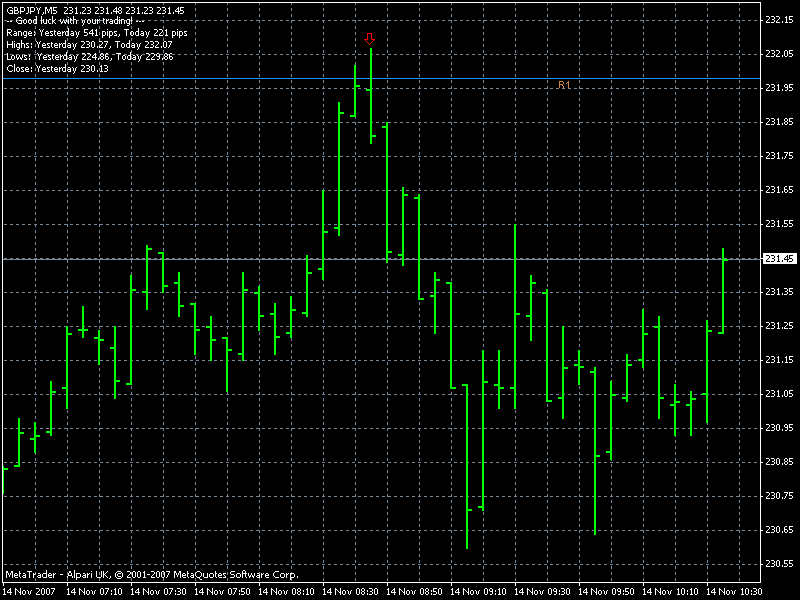Click the 230.75 price scale label

pyautogui.click(x=780, y=496)
